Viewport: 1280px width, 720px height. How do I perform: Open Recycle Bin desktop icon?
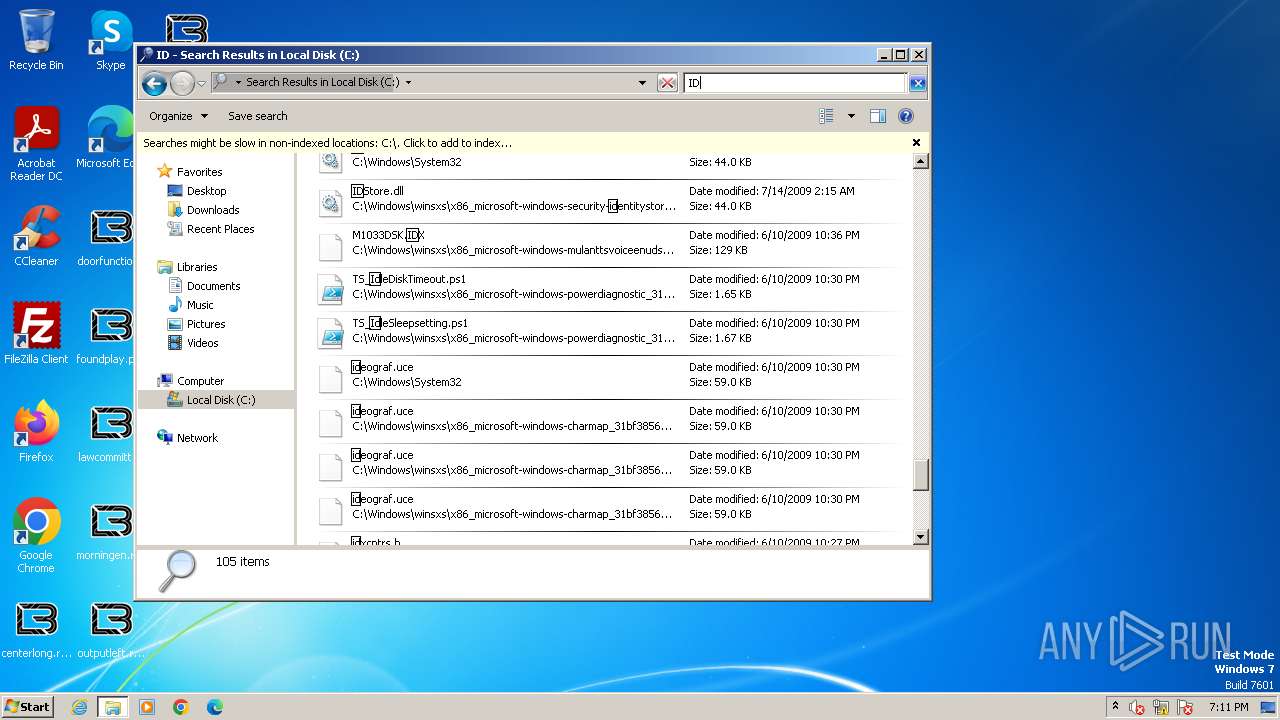pos(36,40)
